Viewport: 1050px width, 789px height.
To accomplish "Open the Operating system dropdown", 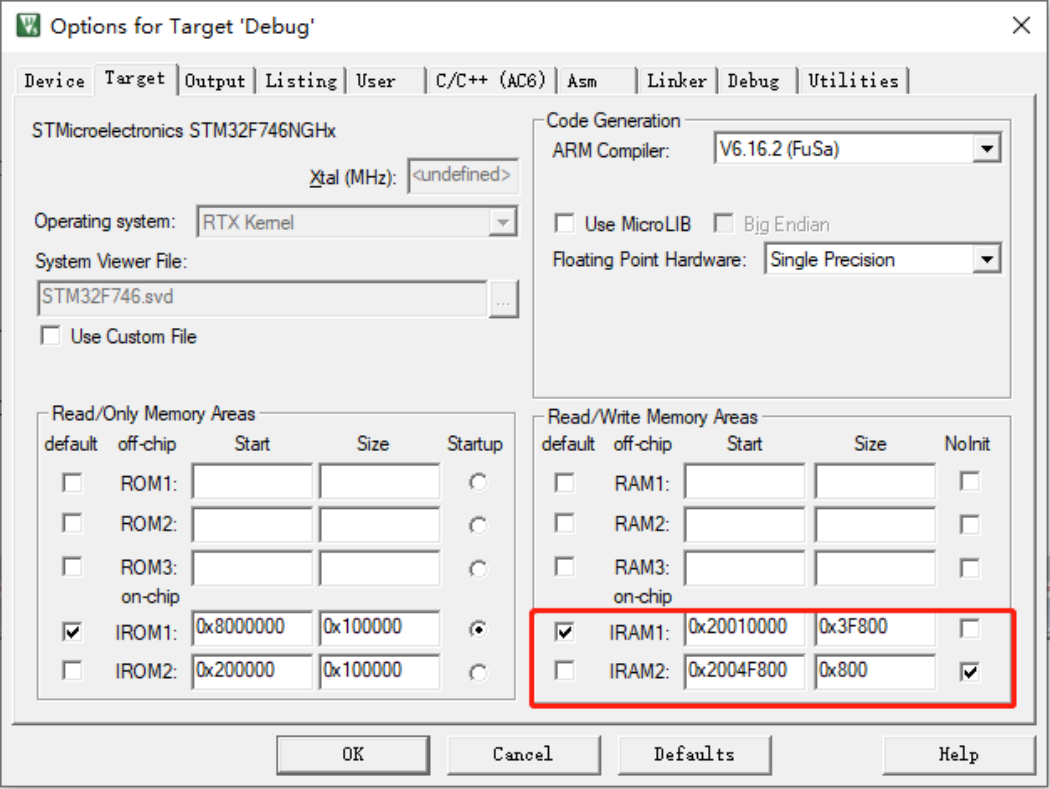I will (x=502, y=222).
